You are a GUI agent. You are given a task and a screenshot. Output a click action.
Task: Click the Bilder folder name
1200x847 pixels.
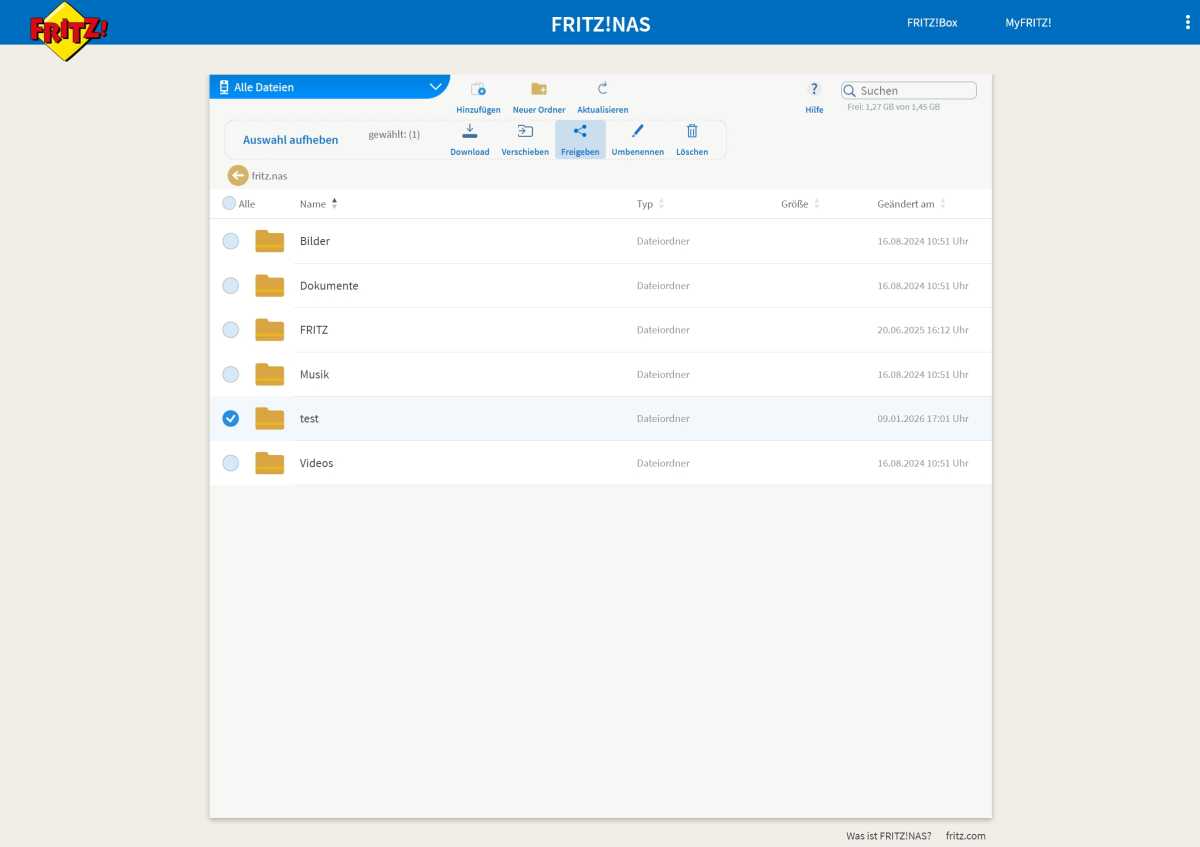tap(315, 241)
